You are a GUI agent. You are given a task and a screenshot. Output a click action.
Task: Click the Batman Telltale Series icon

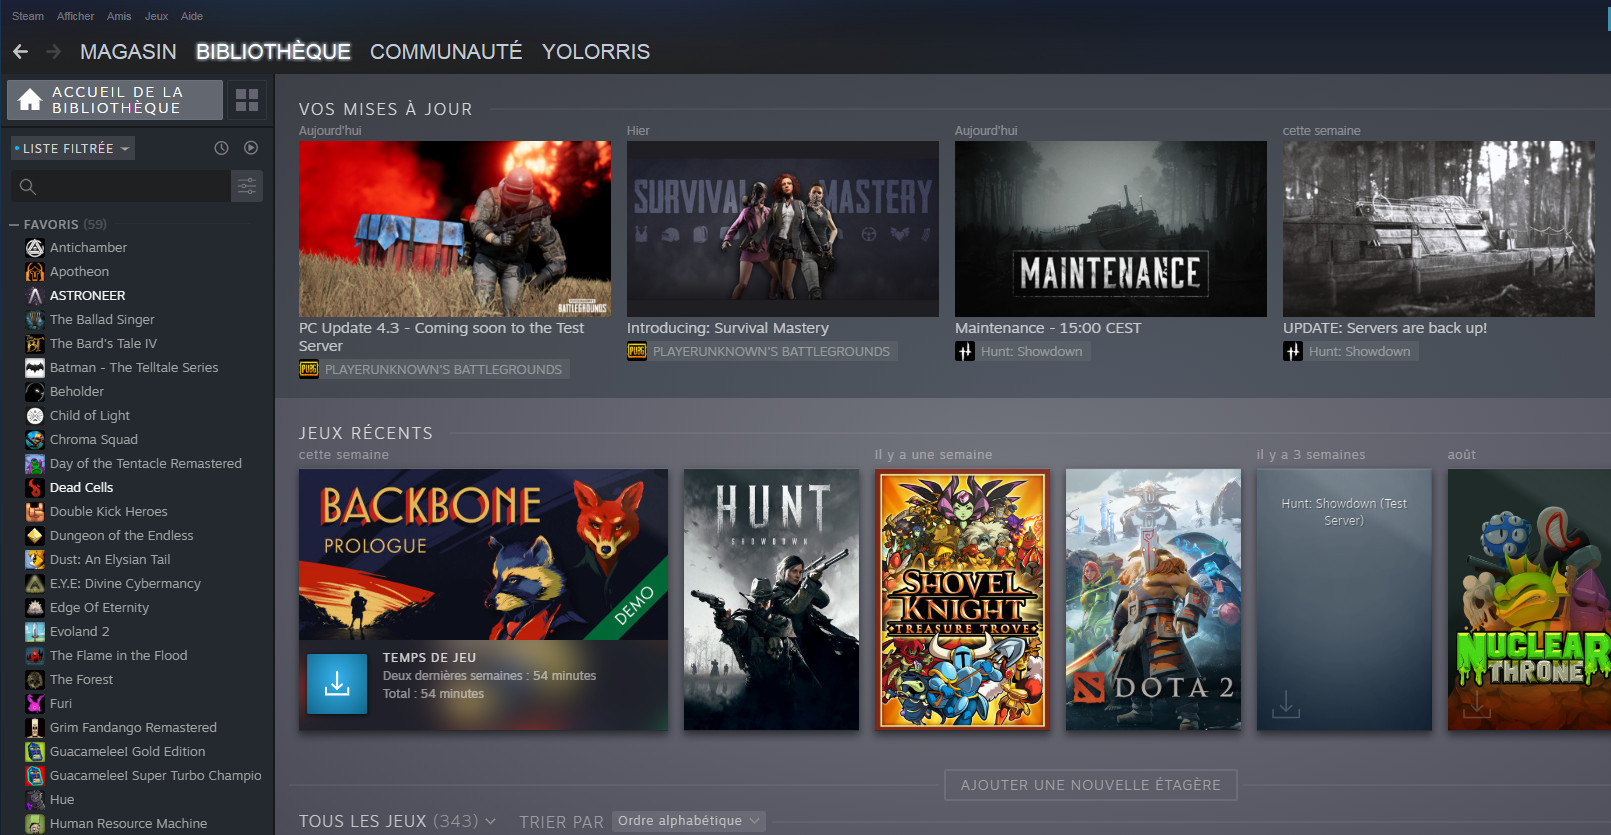coord(35,367)
